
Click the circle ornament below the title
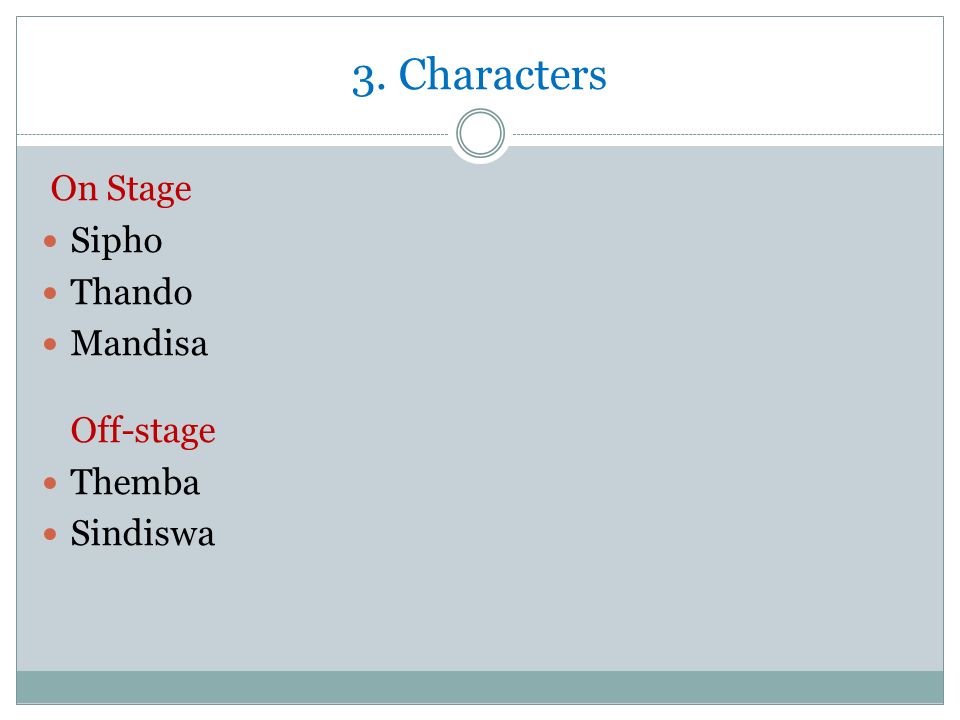tap(481, 133)
